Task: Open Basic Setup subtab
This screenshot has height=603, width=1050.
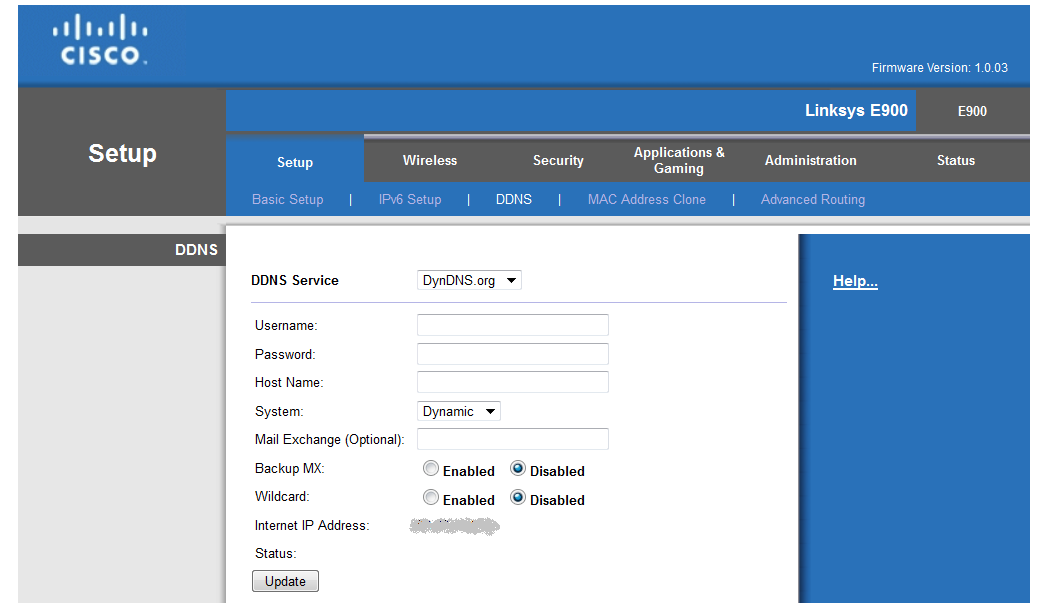Action: click(x=287, y=199)
